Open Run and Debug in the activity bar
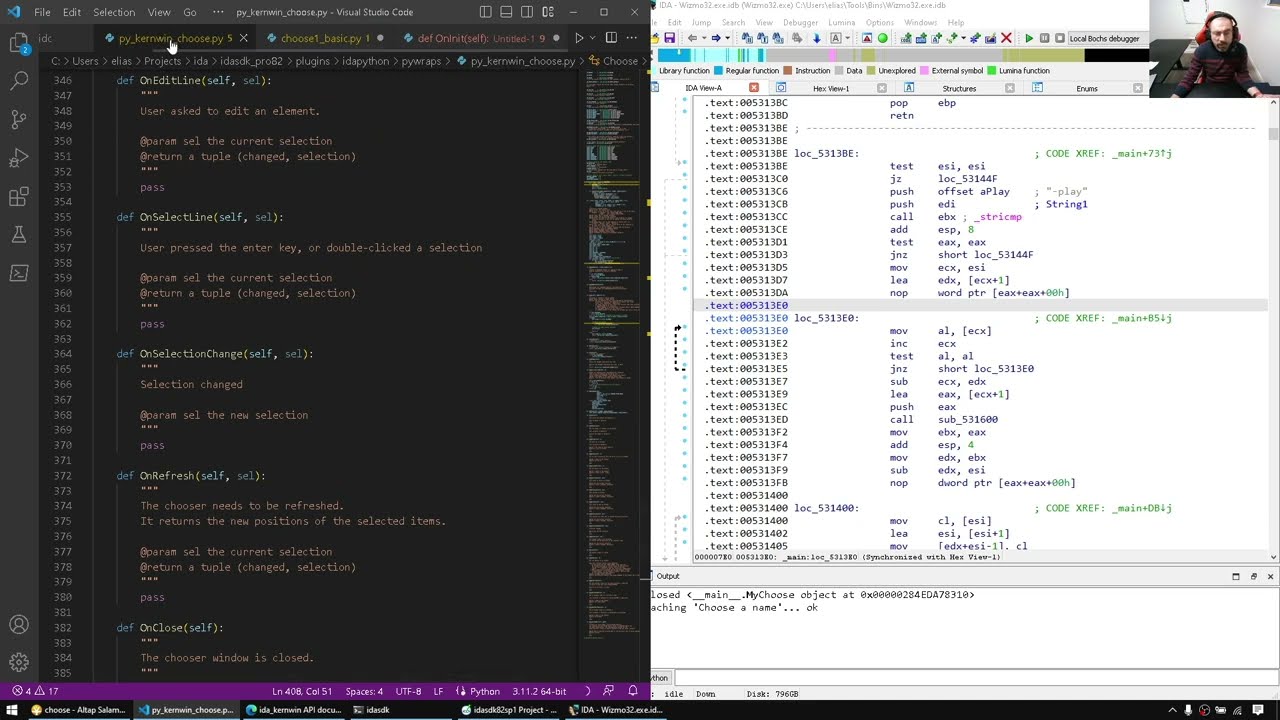This screenshot has width=1280, height=720. coord(19,158)
